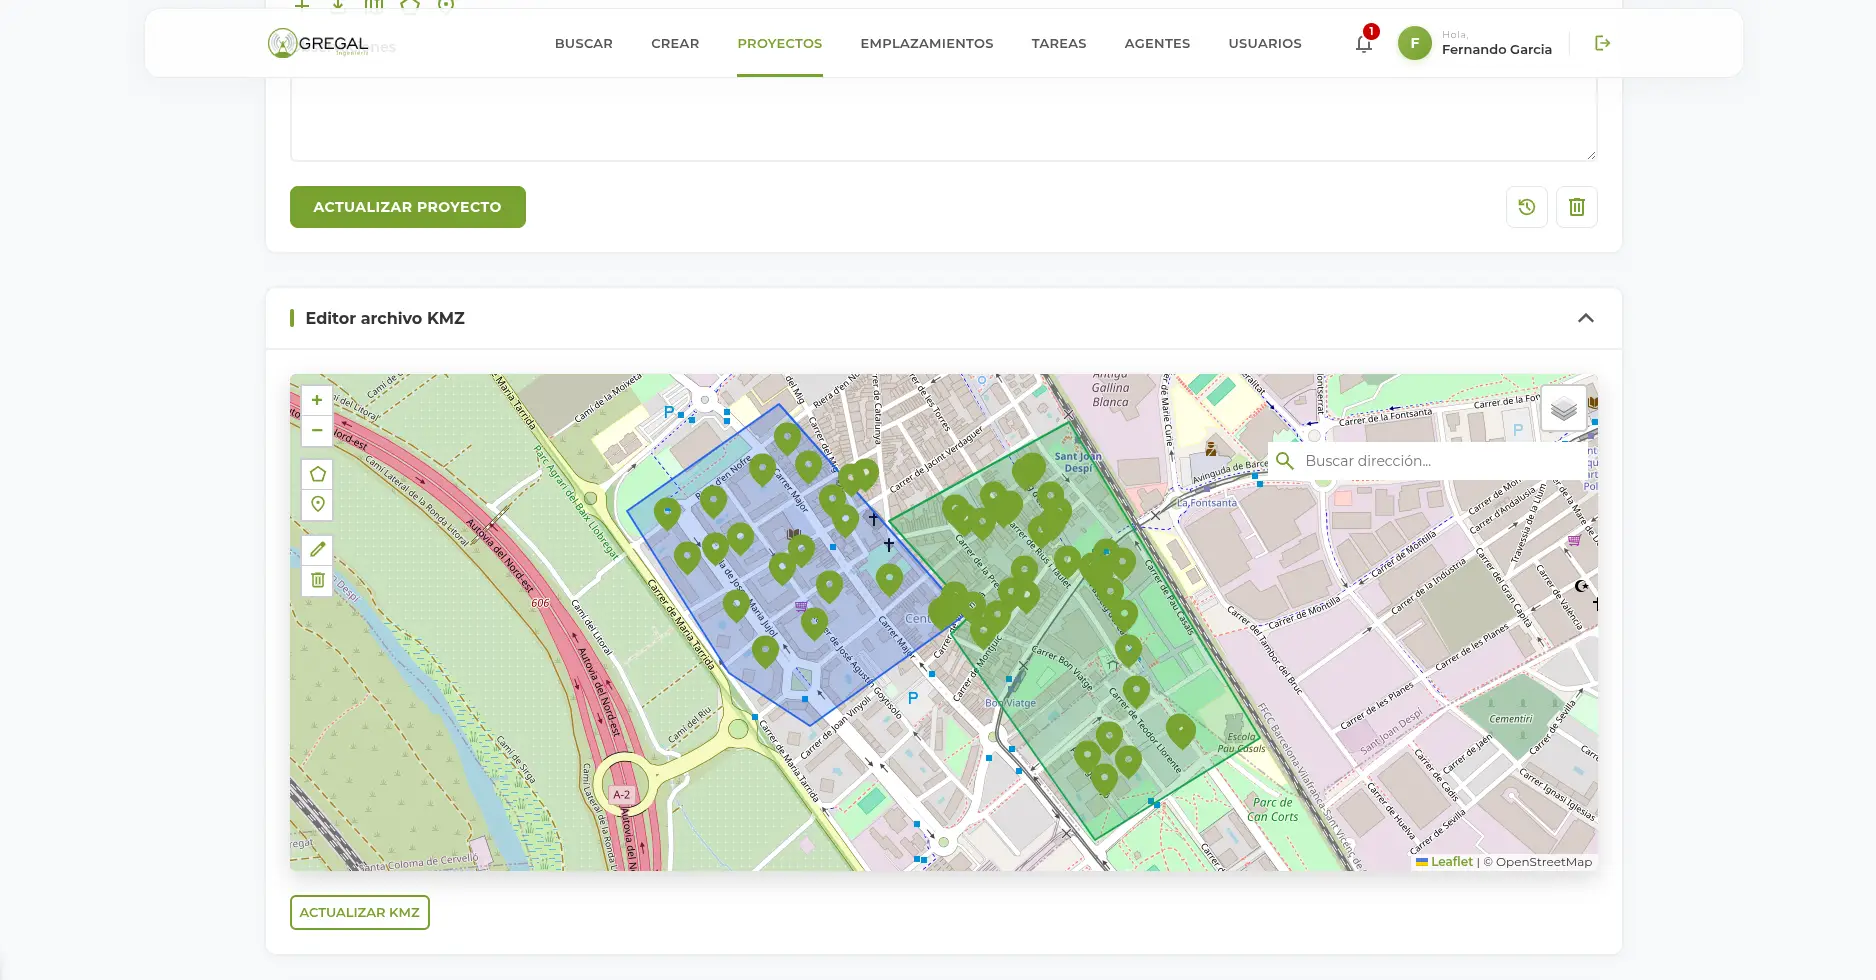This screenshot has height=980, width=1876.
Task: Go to PROYECTOS tab
Action: (780, 43)
